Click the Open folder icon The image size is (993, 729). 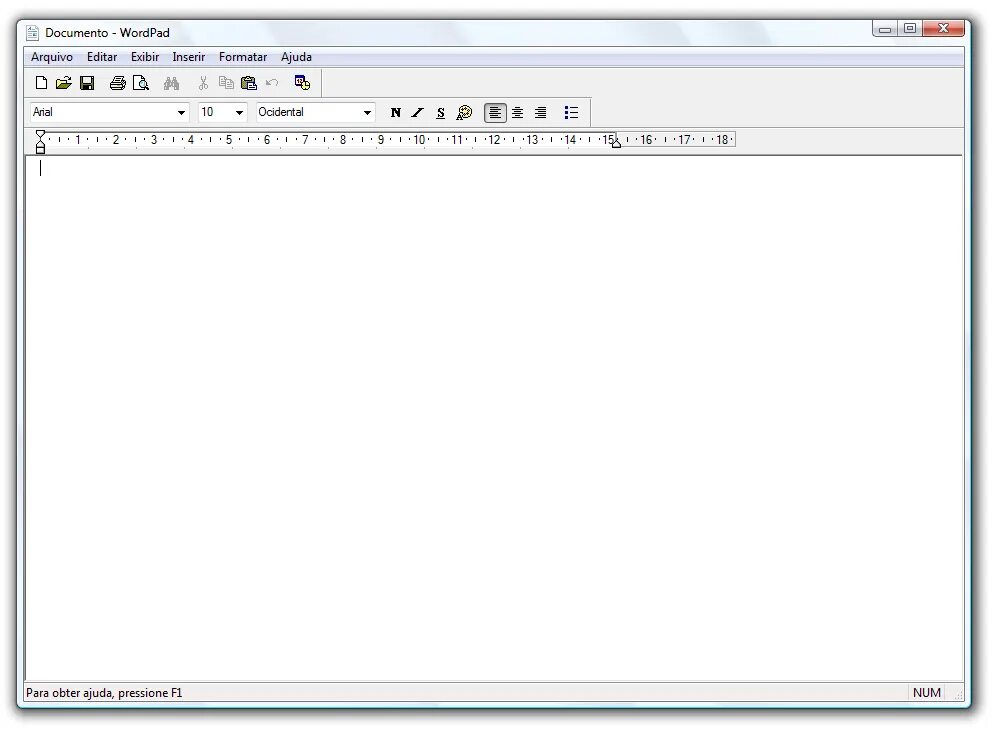63,83
